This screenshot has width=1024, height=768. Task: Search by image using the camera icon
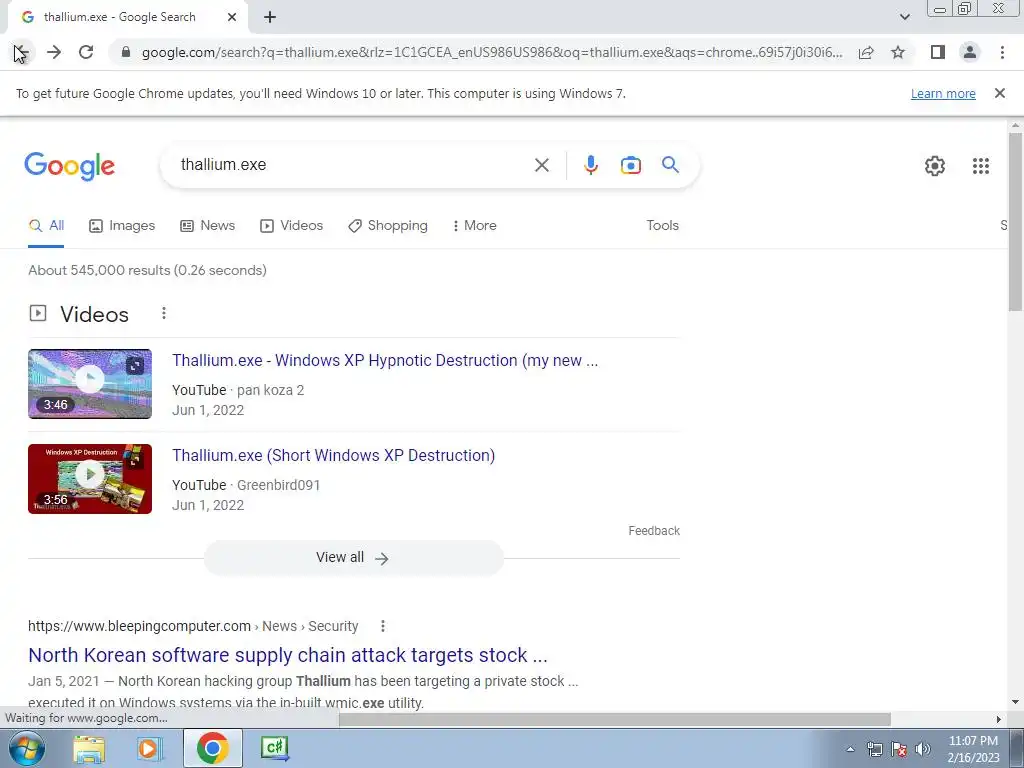[x=630, y=165]
